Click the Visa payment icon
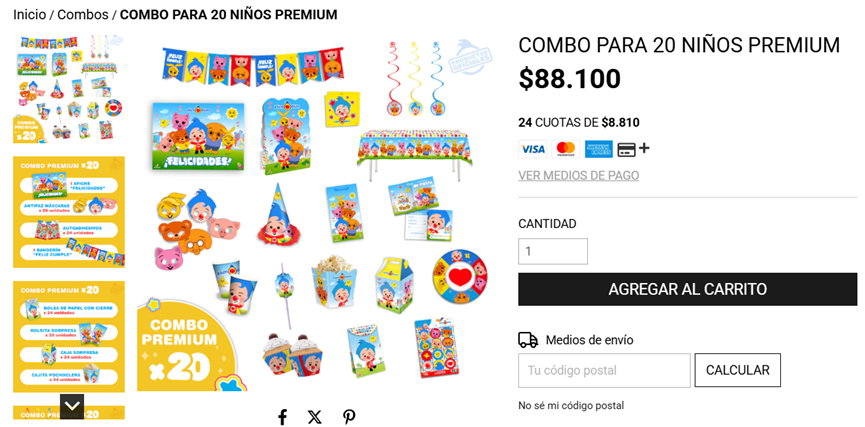The image size is (865, 427). [533, 149]
